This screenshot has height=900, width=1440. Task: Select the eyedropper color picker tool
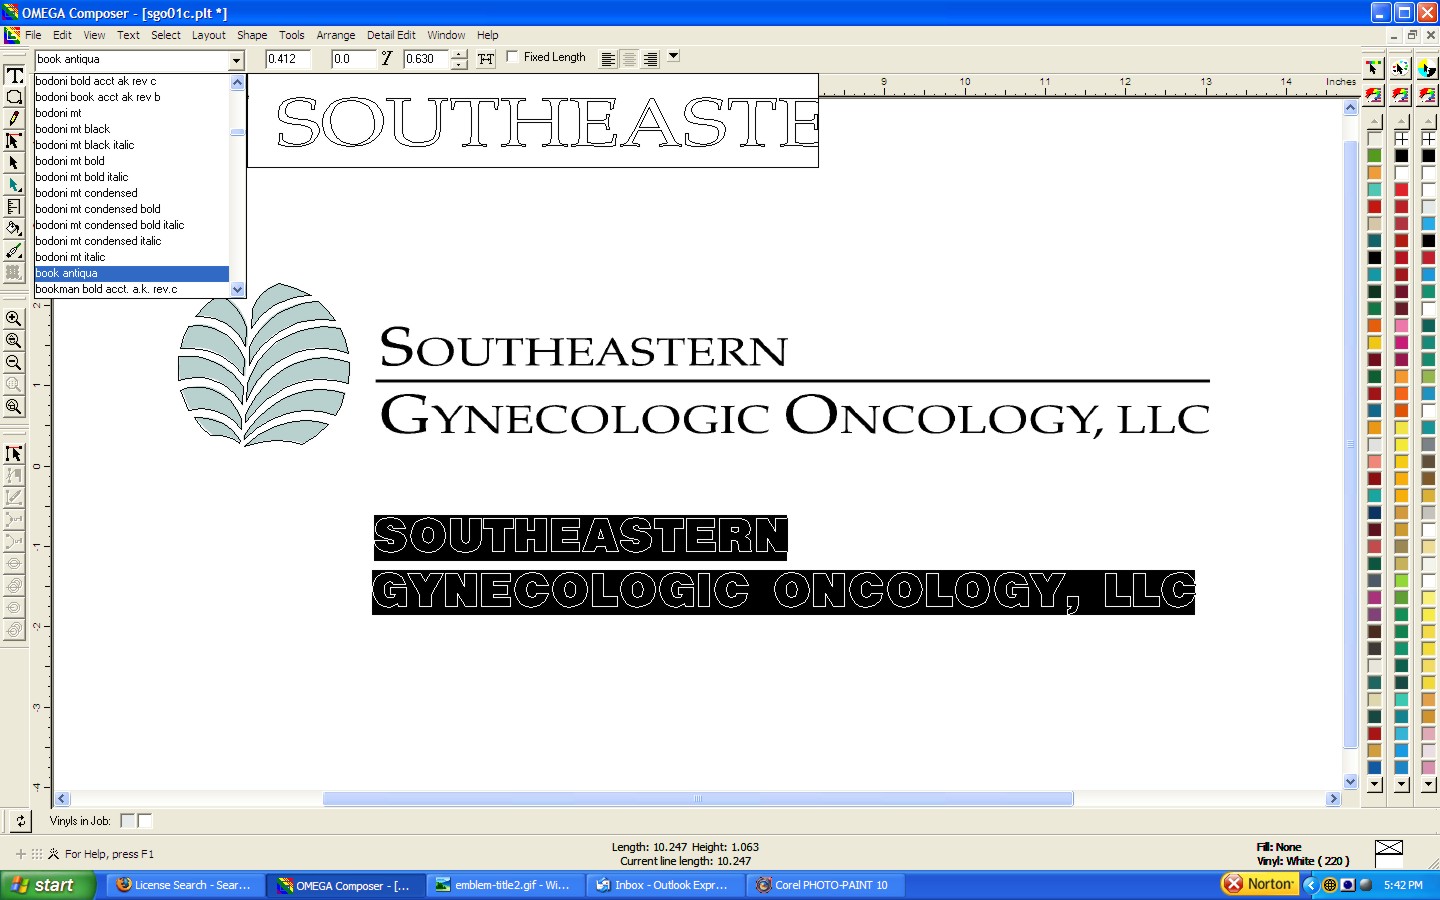(x=14, y=251)
